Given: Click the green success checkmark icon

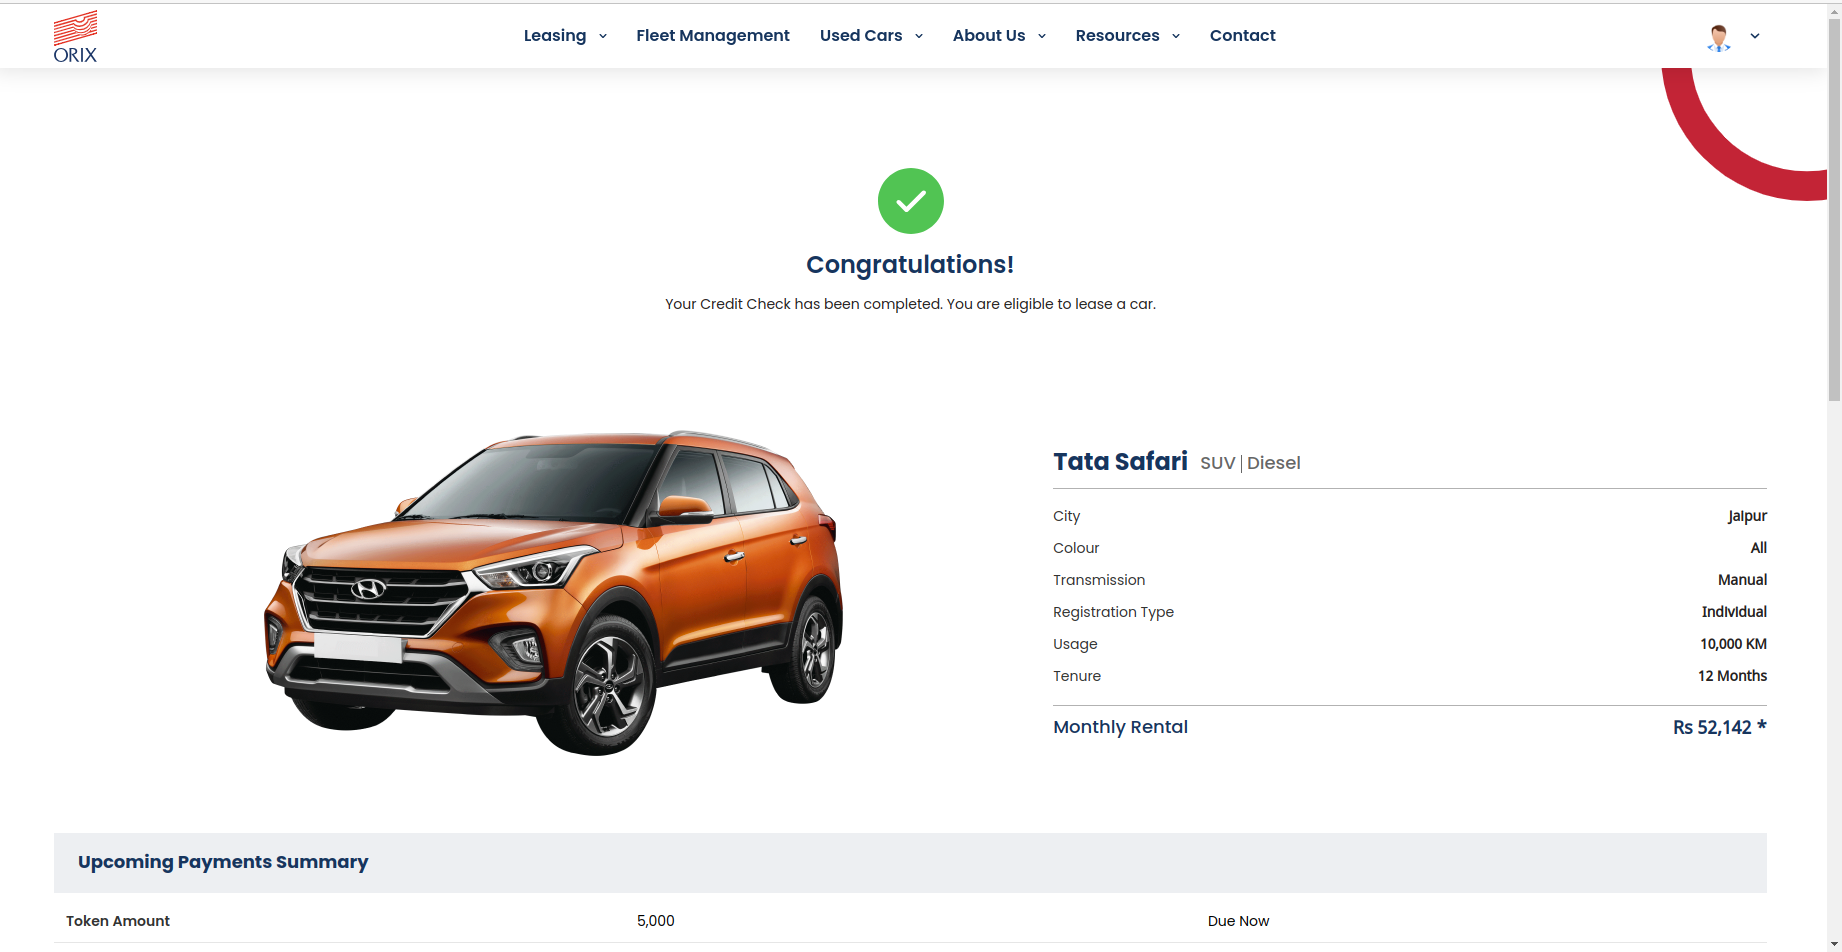Looking at the screenshot, I should pos(911,201).
